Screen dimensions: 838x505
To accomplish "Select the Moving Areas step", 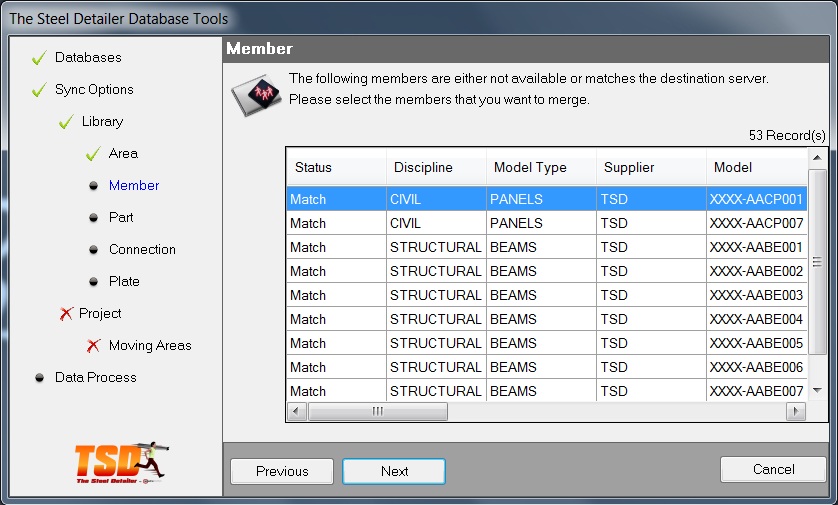I will [150, 346].
